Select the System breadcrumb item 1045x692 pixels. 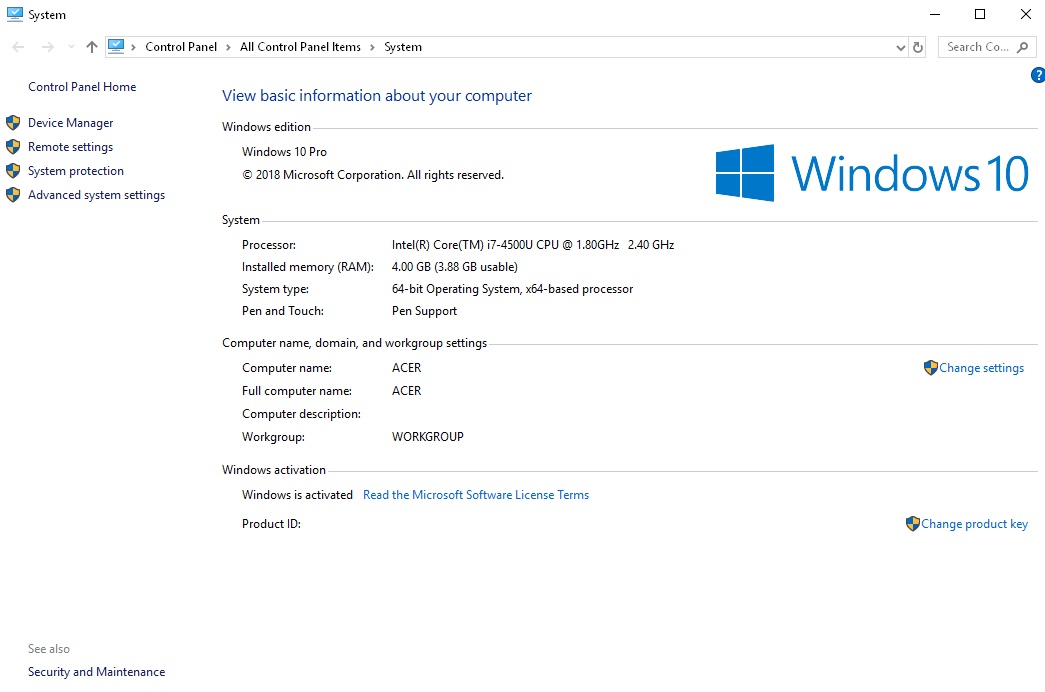[x=403, y=47]
